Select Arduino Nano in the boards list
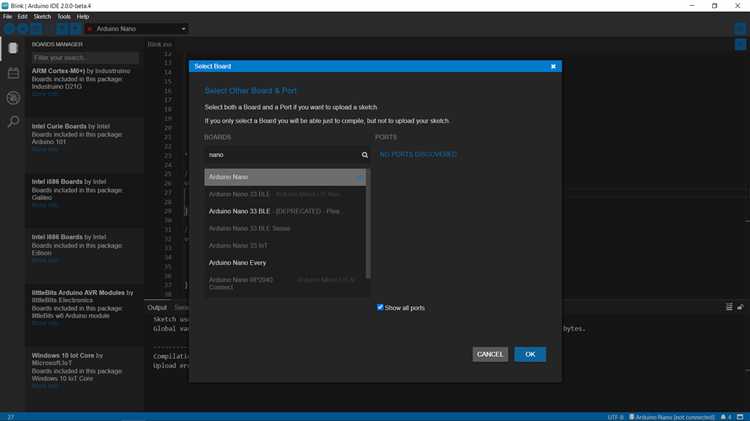750x421 pixels. click(285, 177)
